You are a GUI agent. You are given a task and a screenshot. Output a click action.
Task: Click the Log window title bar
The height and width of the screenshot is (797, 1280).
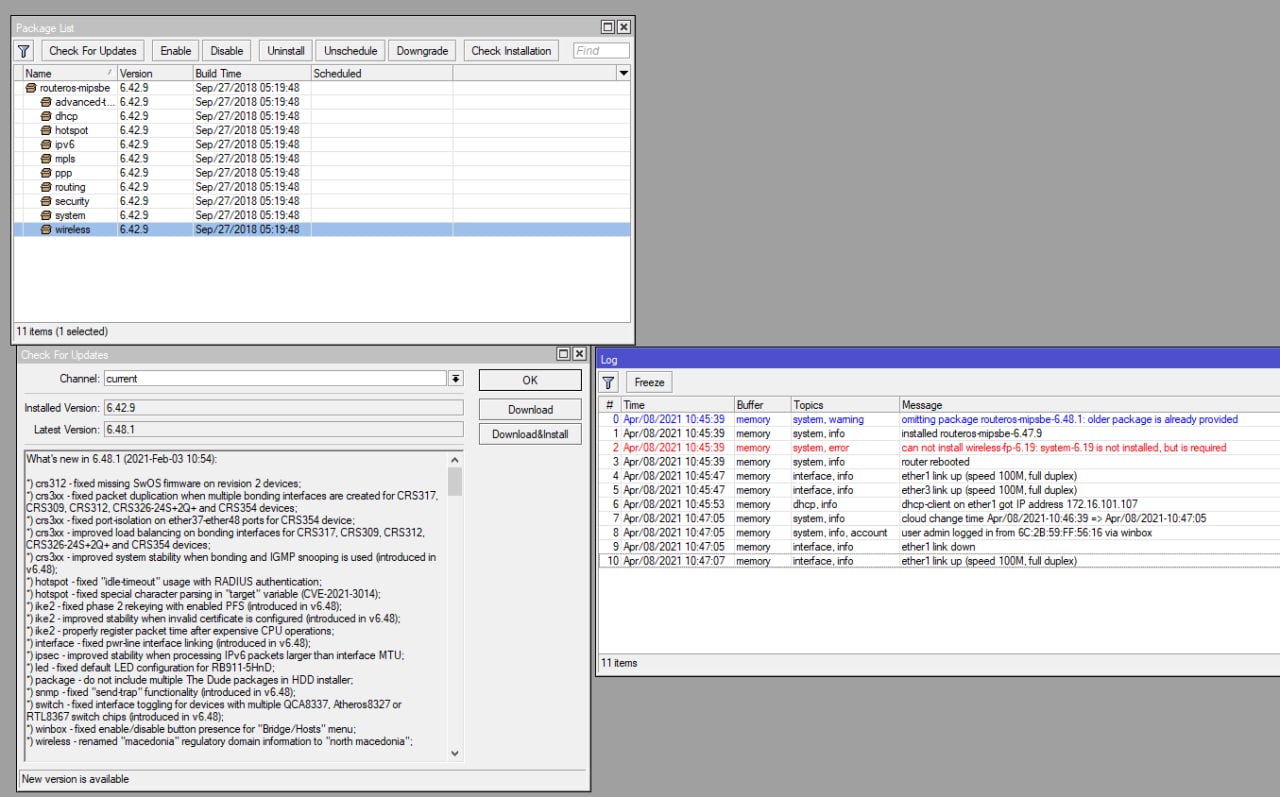pos(938,359)
